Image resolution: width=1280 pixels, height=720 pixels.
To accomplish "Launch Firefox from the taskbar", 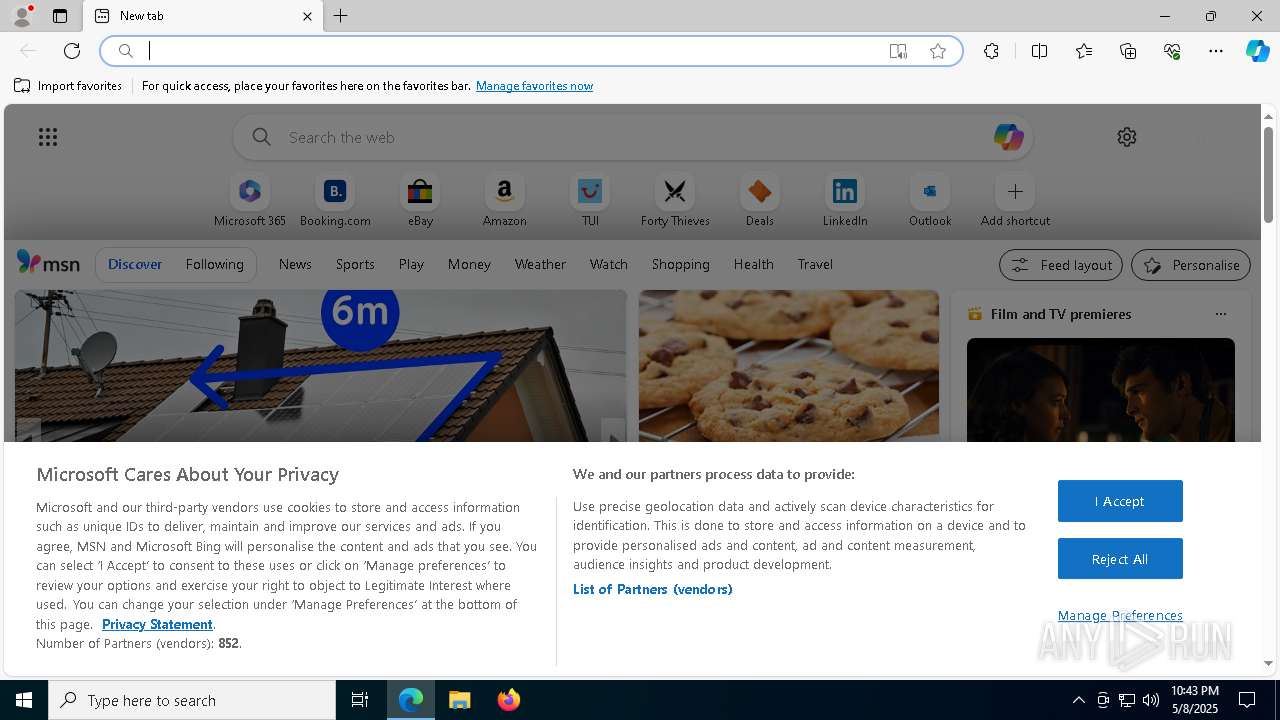I will [509, 700].
